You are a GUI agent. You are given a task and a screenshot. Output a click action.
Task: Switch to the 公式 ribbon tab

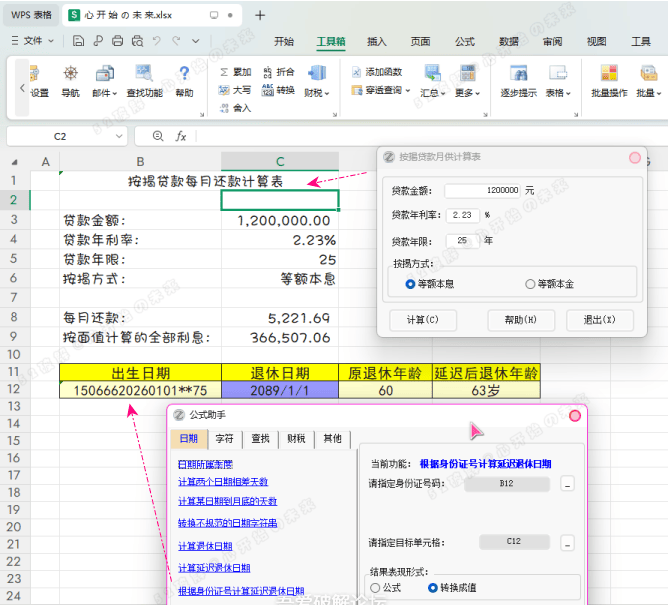click(x=464, y=41)
